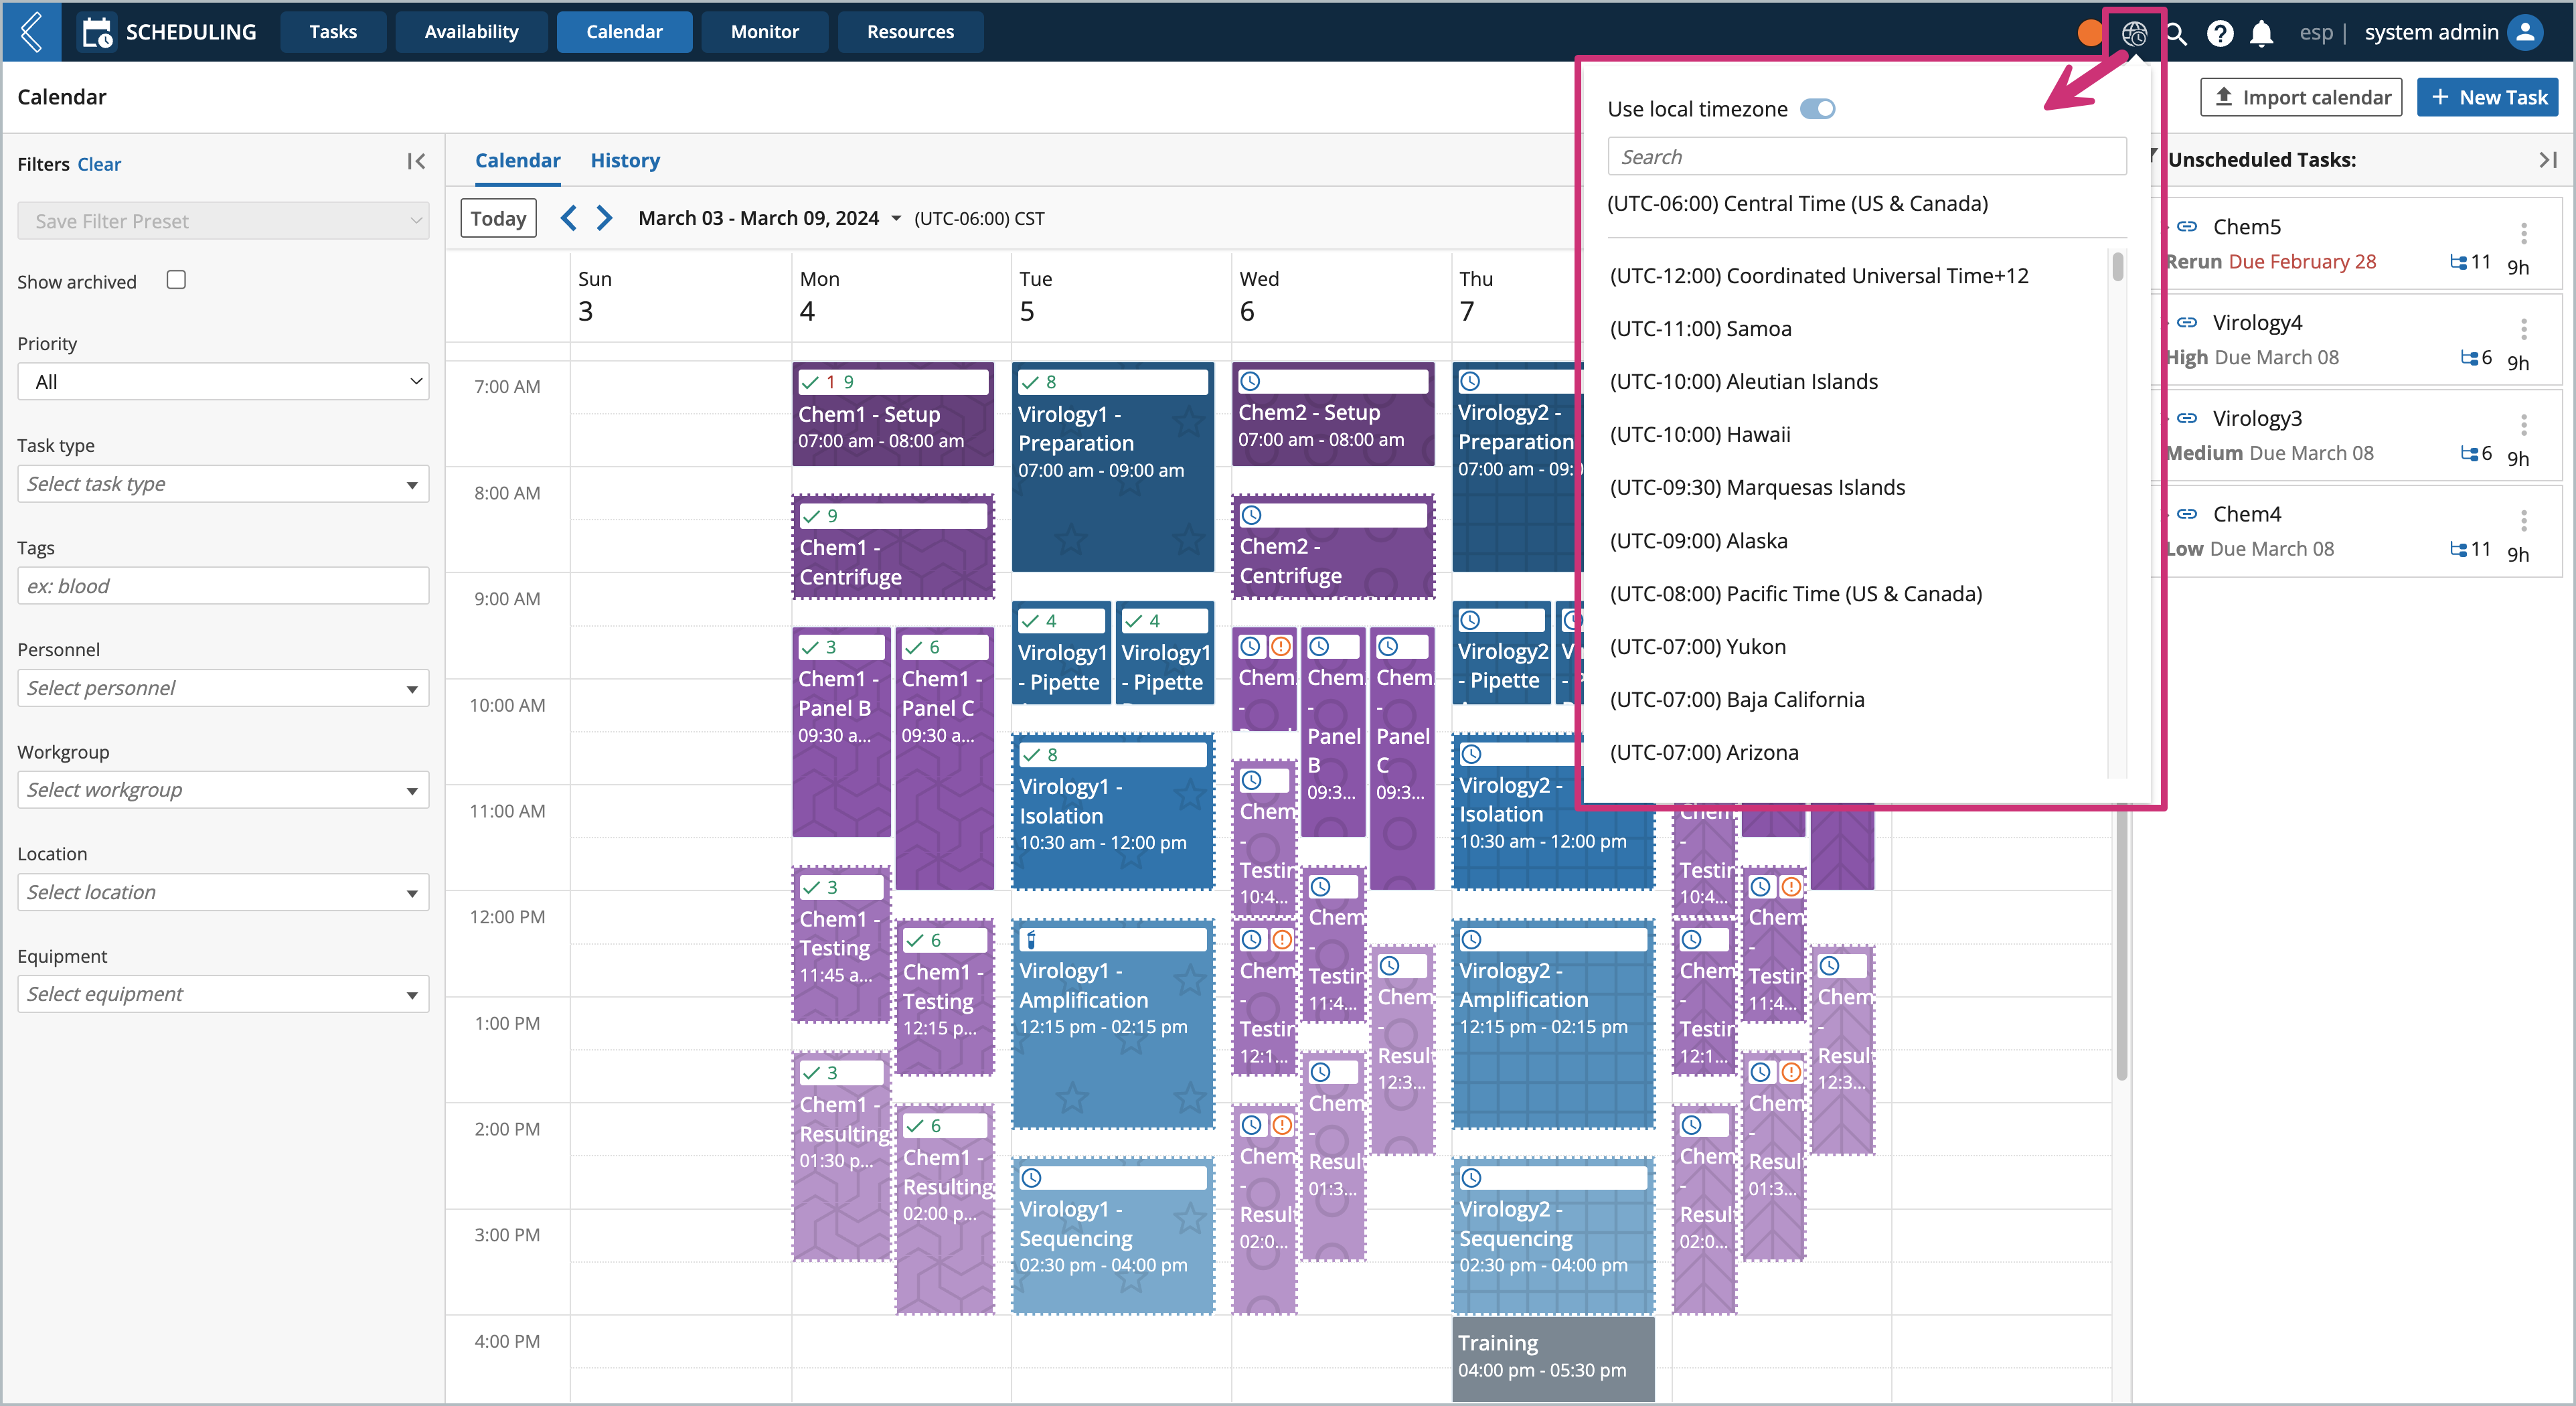This screenshot has height=1406, width=2576.
Task: Open the Select workgroup dropdown
Action: pyautogui.click(x=223, y=790)
